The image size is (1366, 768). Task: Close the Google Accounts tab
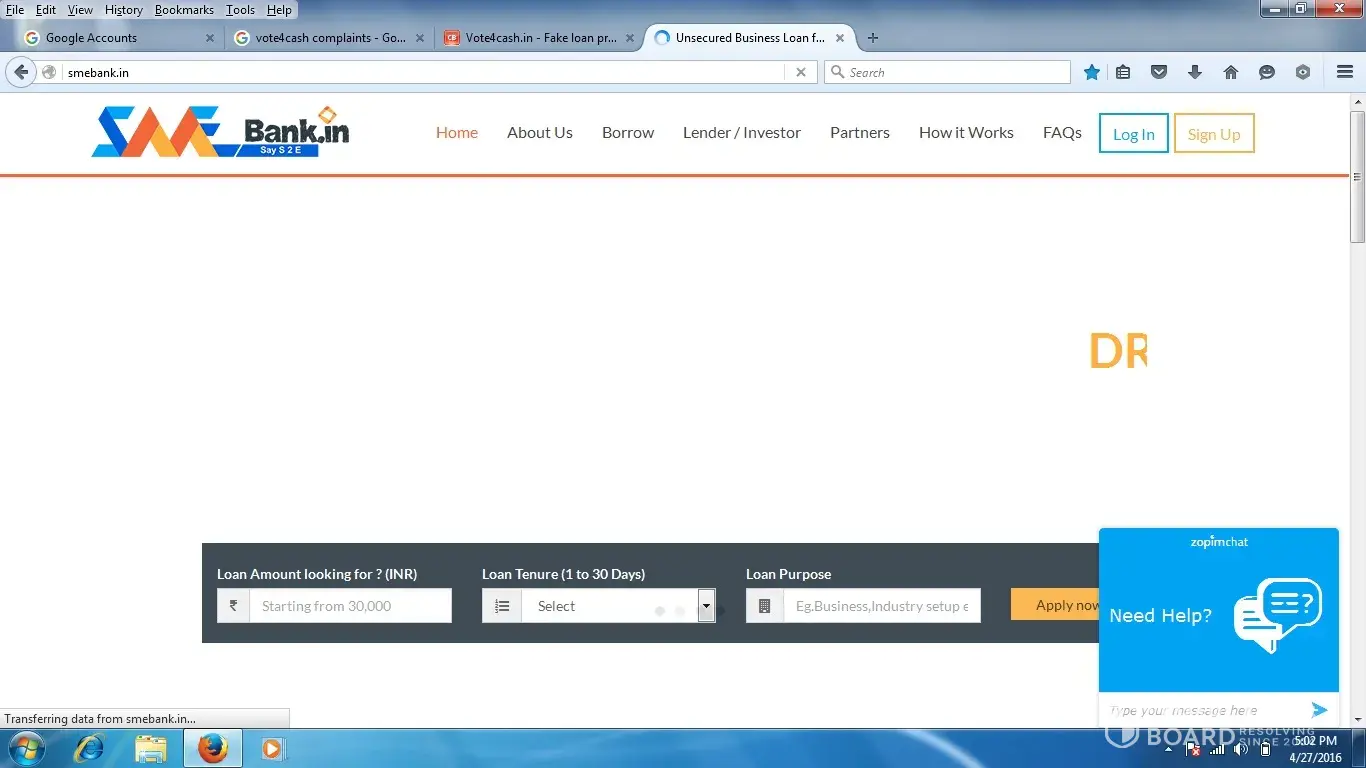click(x=210, y=38)
